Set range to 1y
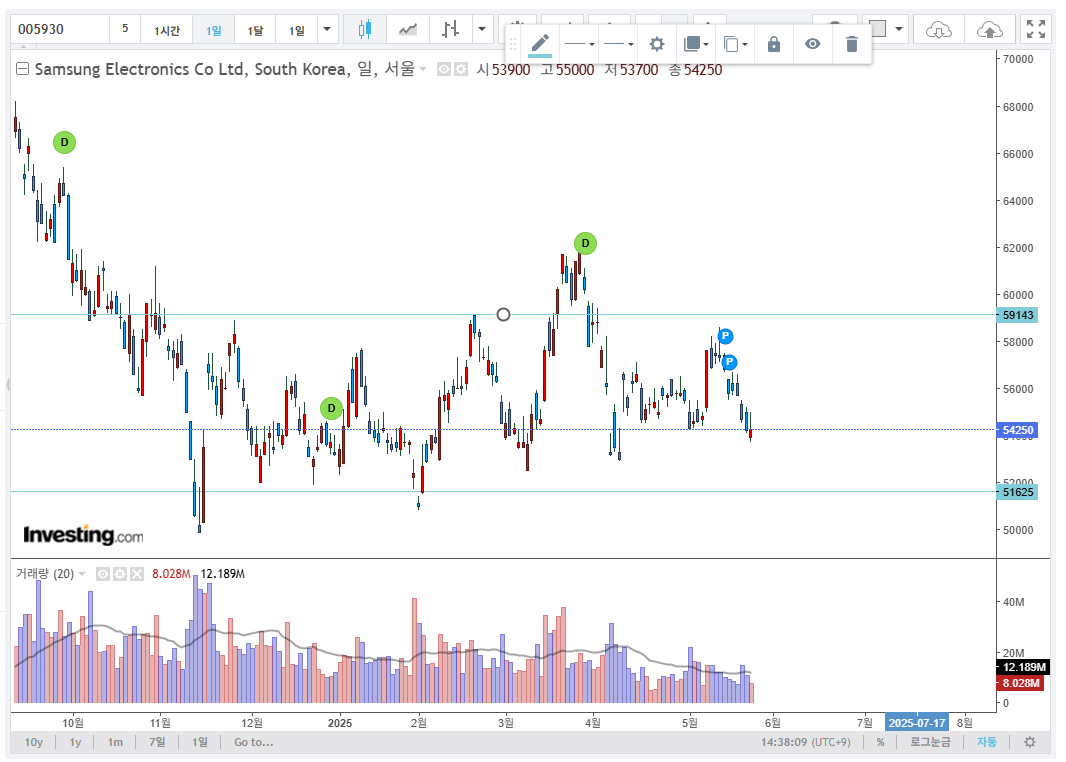Image resolution: width=1066 pixels, height=762 pixels. (75, 742)
